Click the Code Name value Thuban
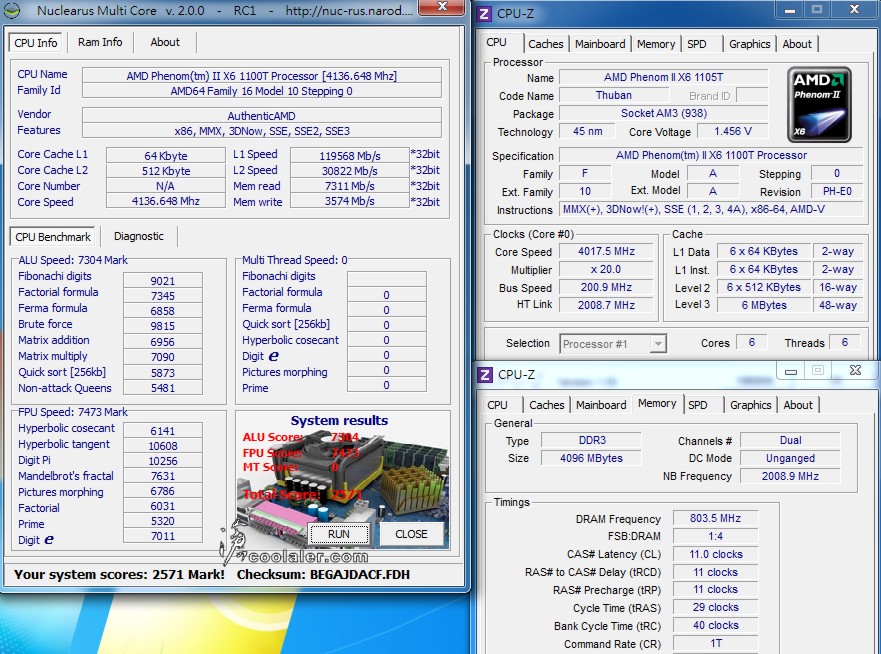Viewport: 881px width, 654px height. coord(614,96)
